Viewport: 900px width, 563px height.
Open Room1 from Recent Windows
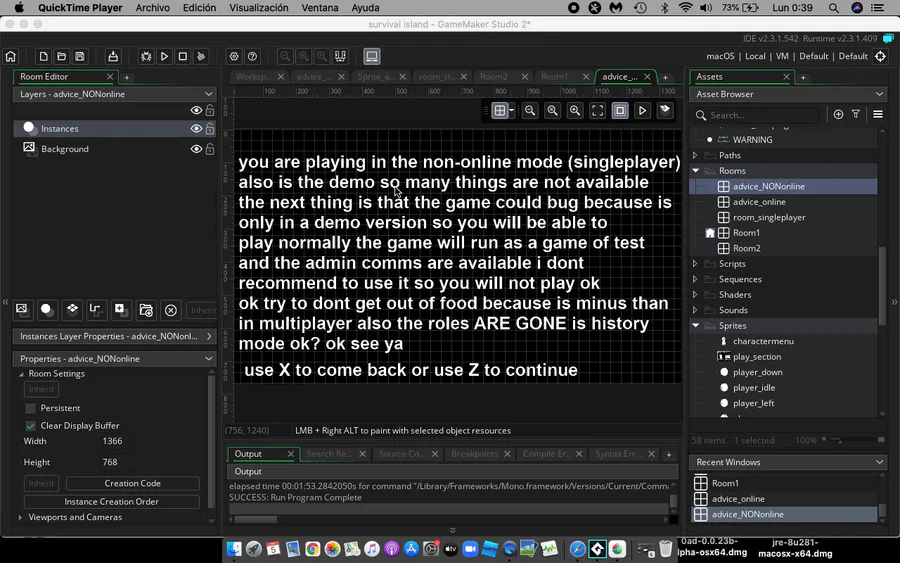(x=725, y=484)
